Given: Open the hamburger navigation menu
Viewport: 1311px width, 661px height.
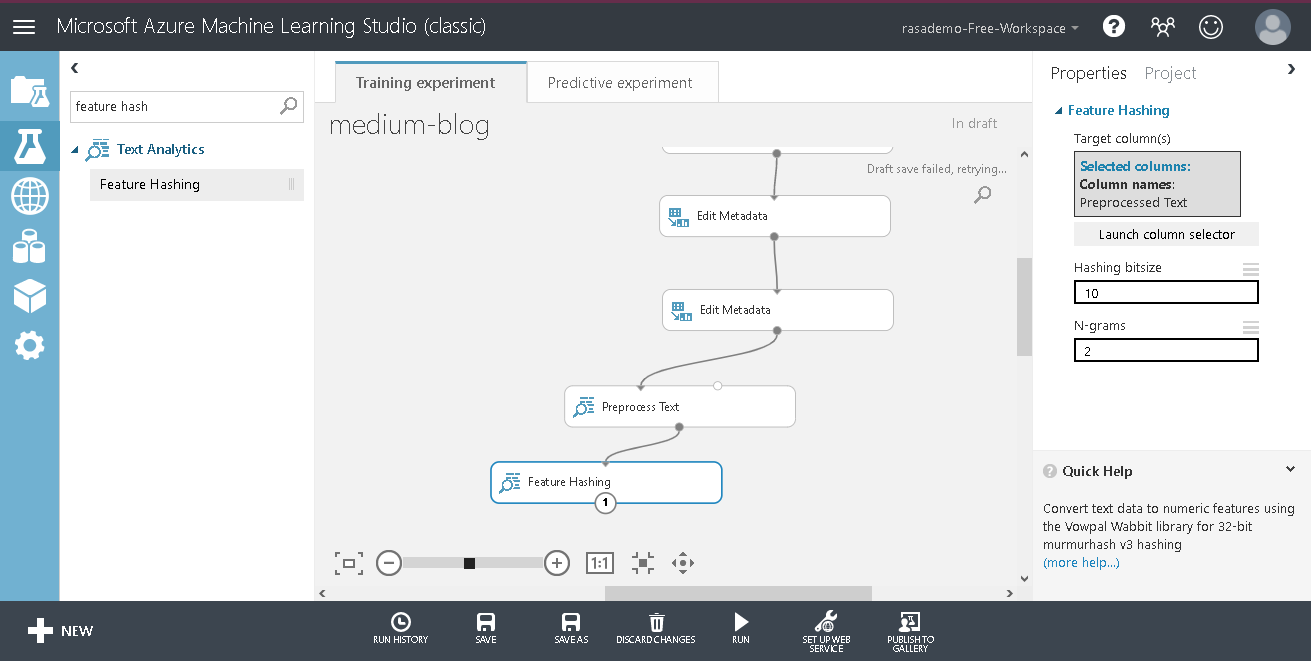Looking at the screenshot, I should tap(24, 27).
